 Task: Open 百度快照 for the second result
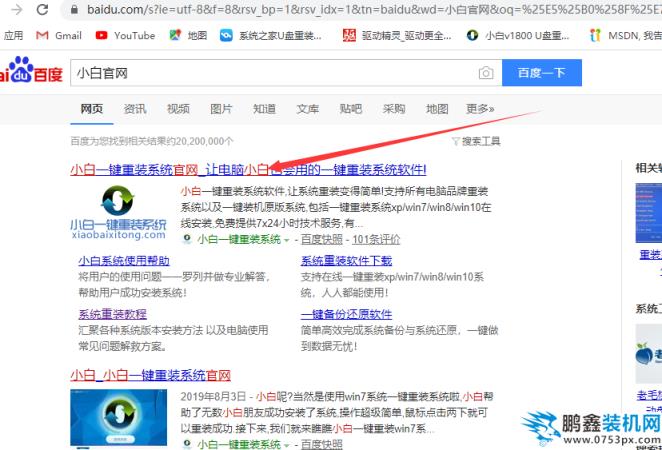coord(322,444)
